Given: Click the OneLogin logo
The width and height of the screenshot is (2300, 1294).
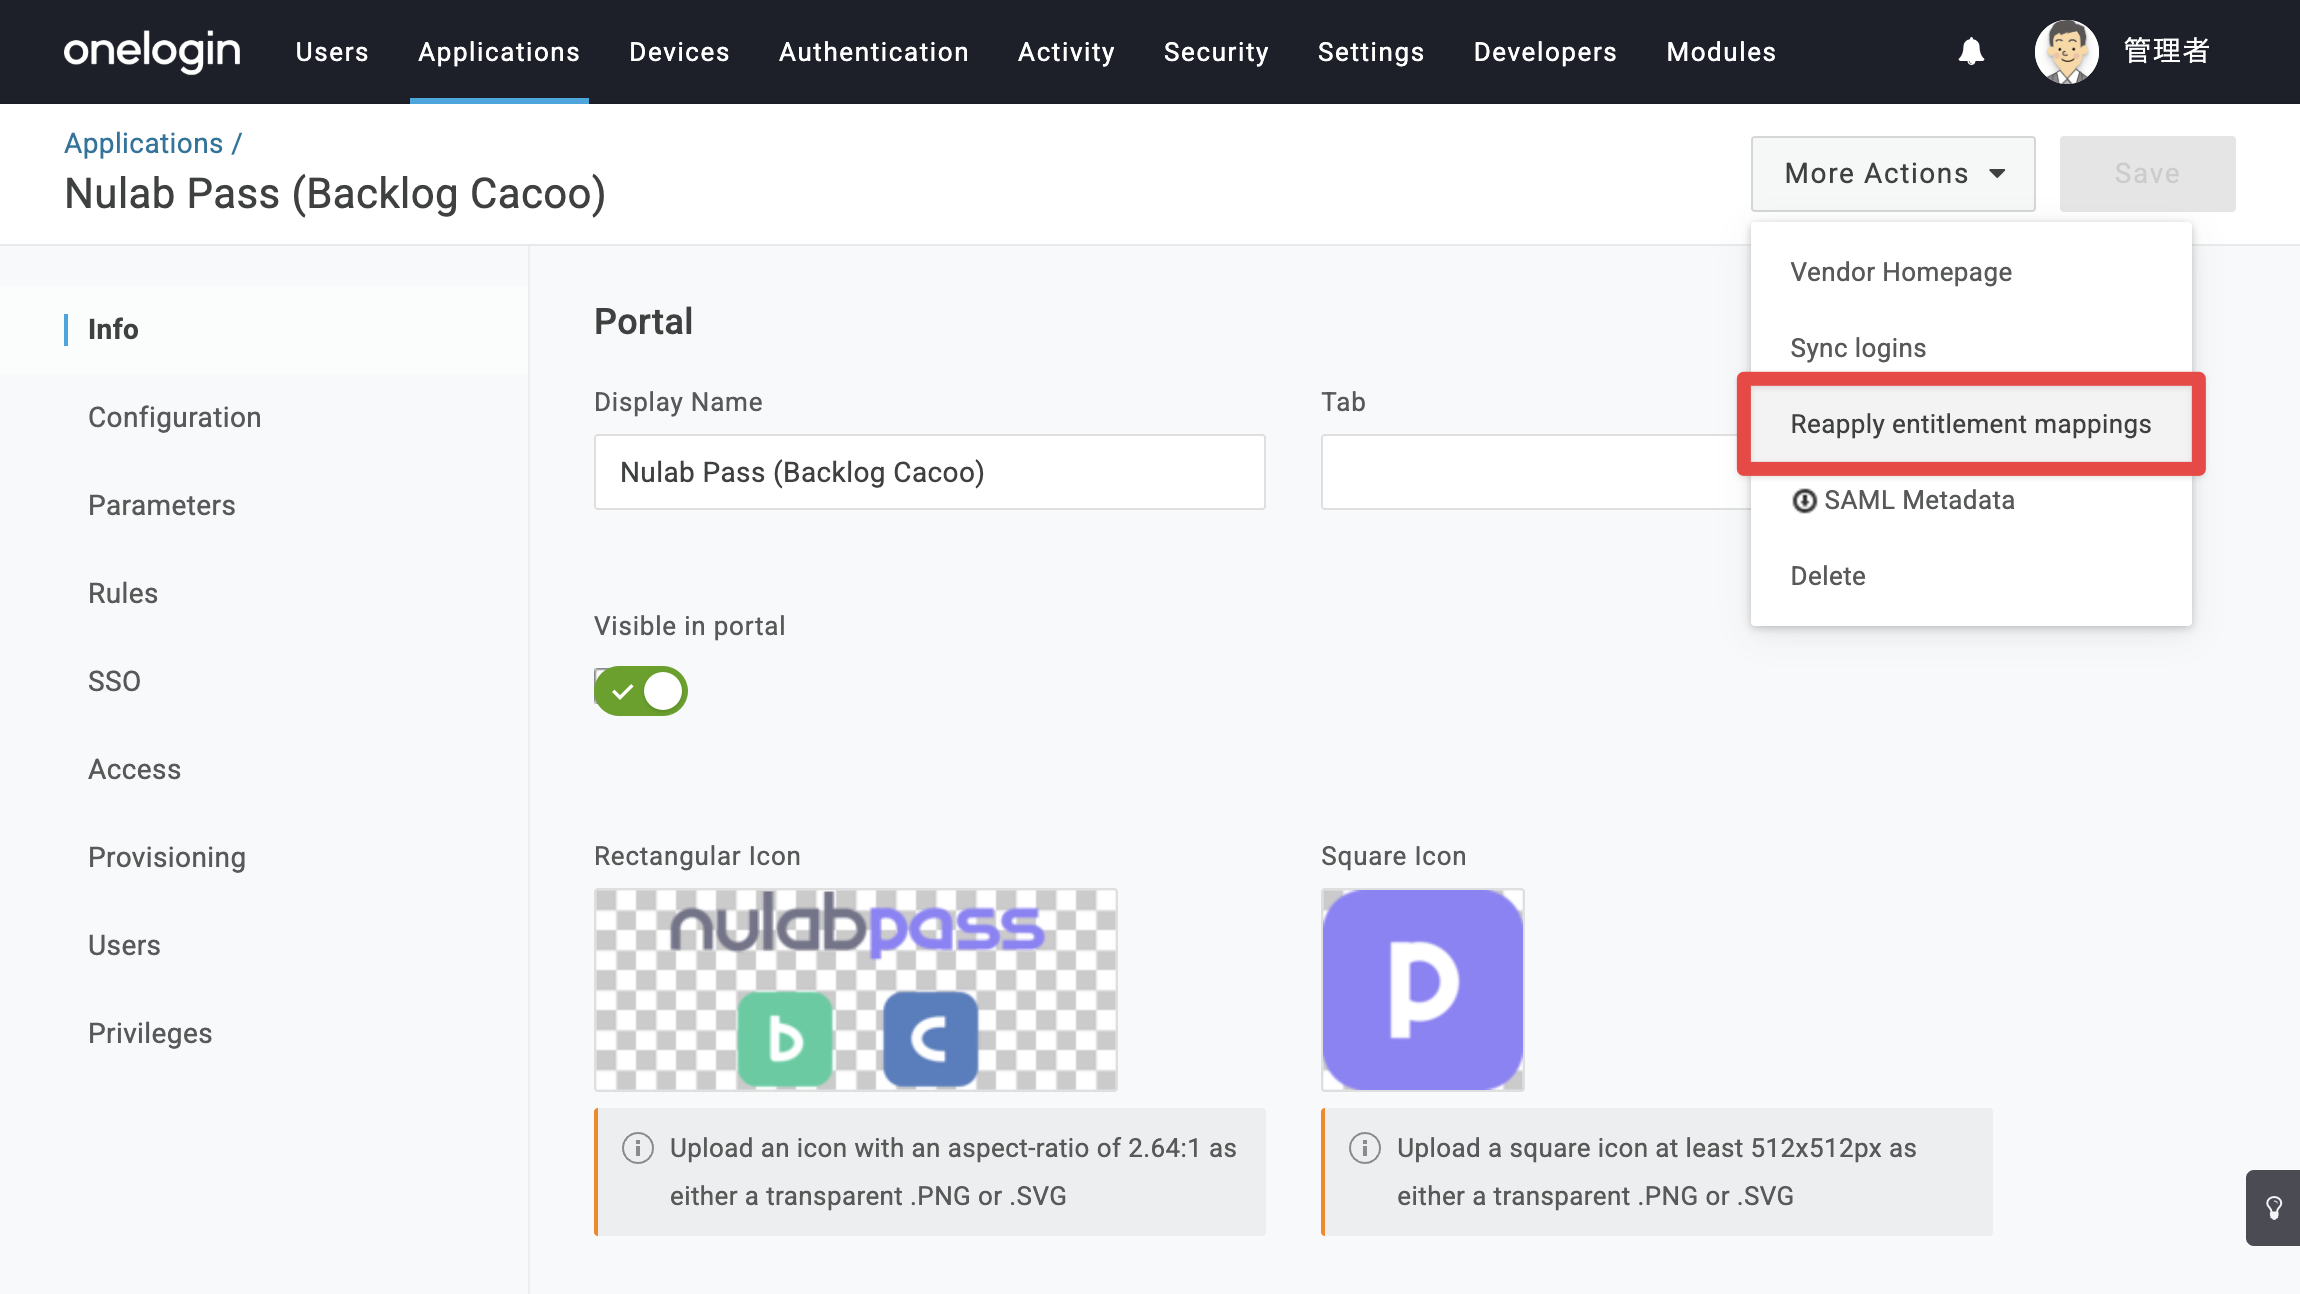Looking at the screenshot, I should pyautogui.click(x=152, y=51).
